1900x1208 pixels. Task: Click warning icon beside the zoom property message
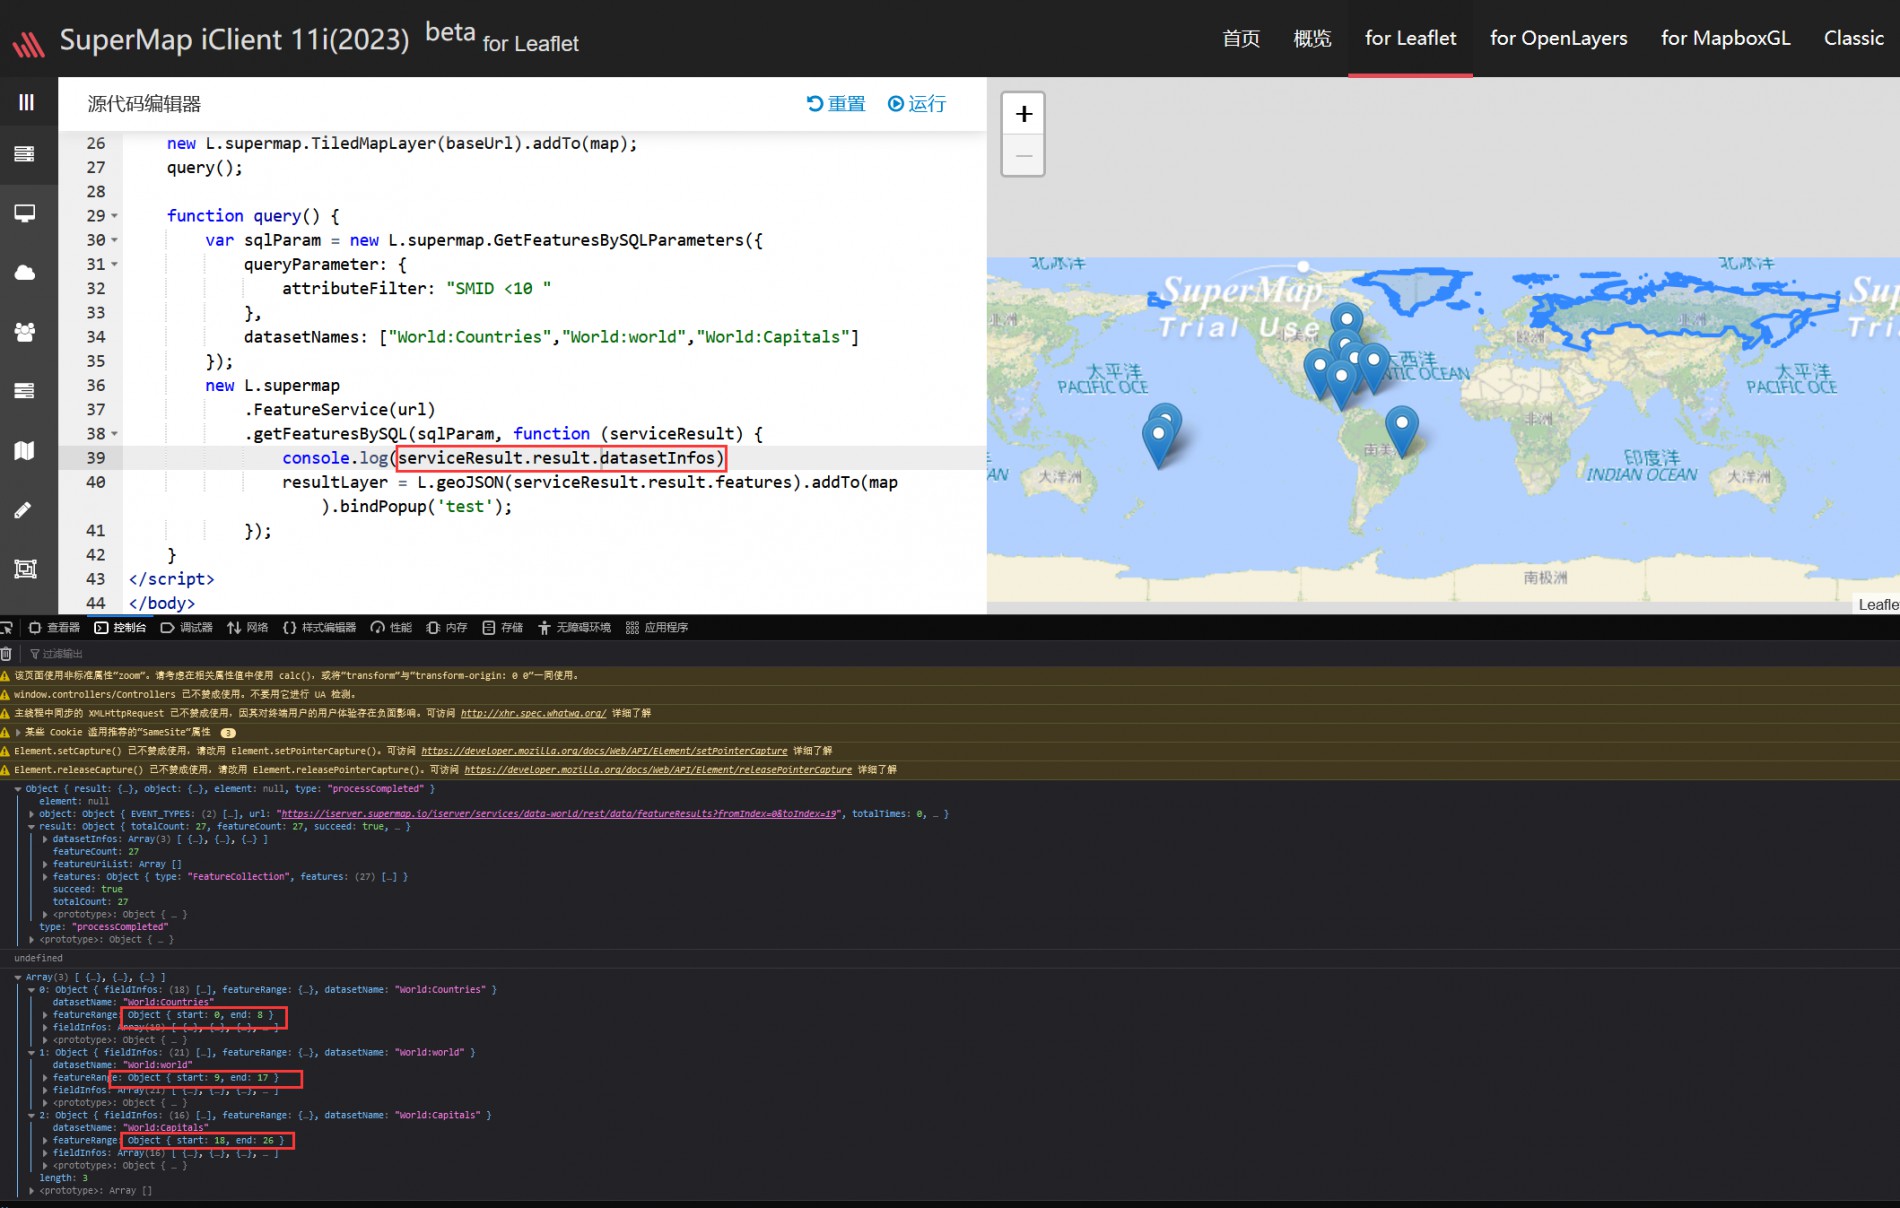(5, 676)
